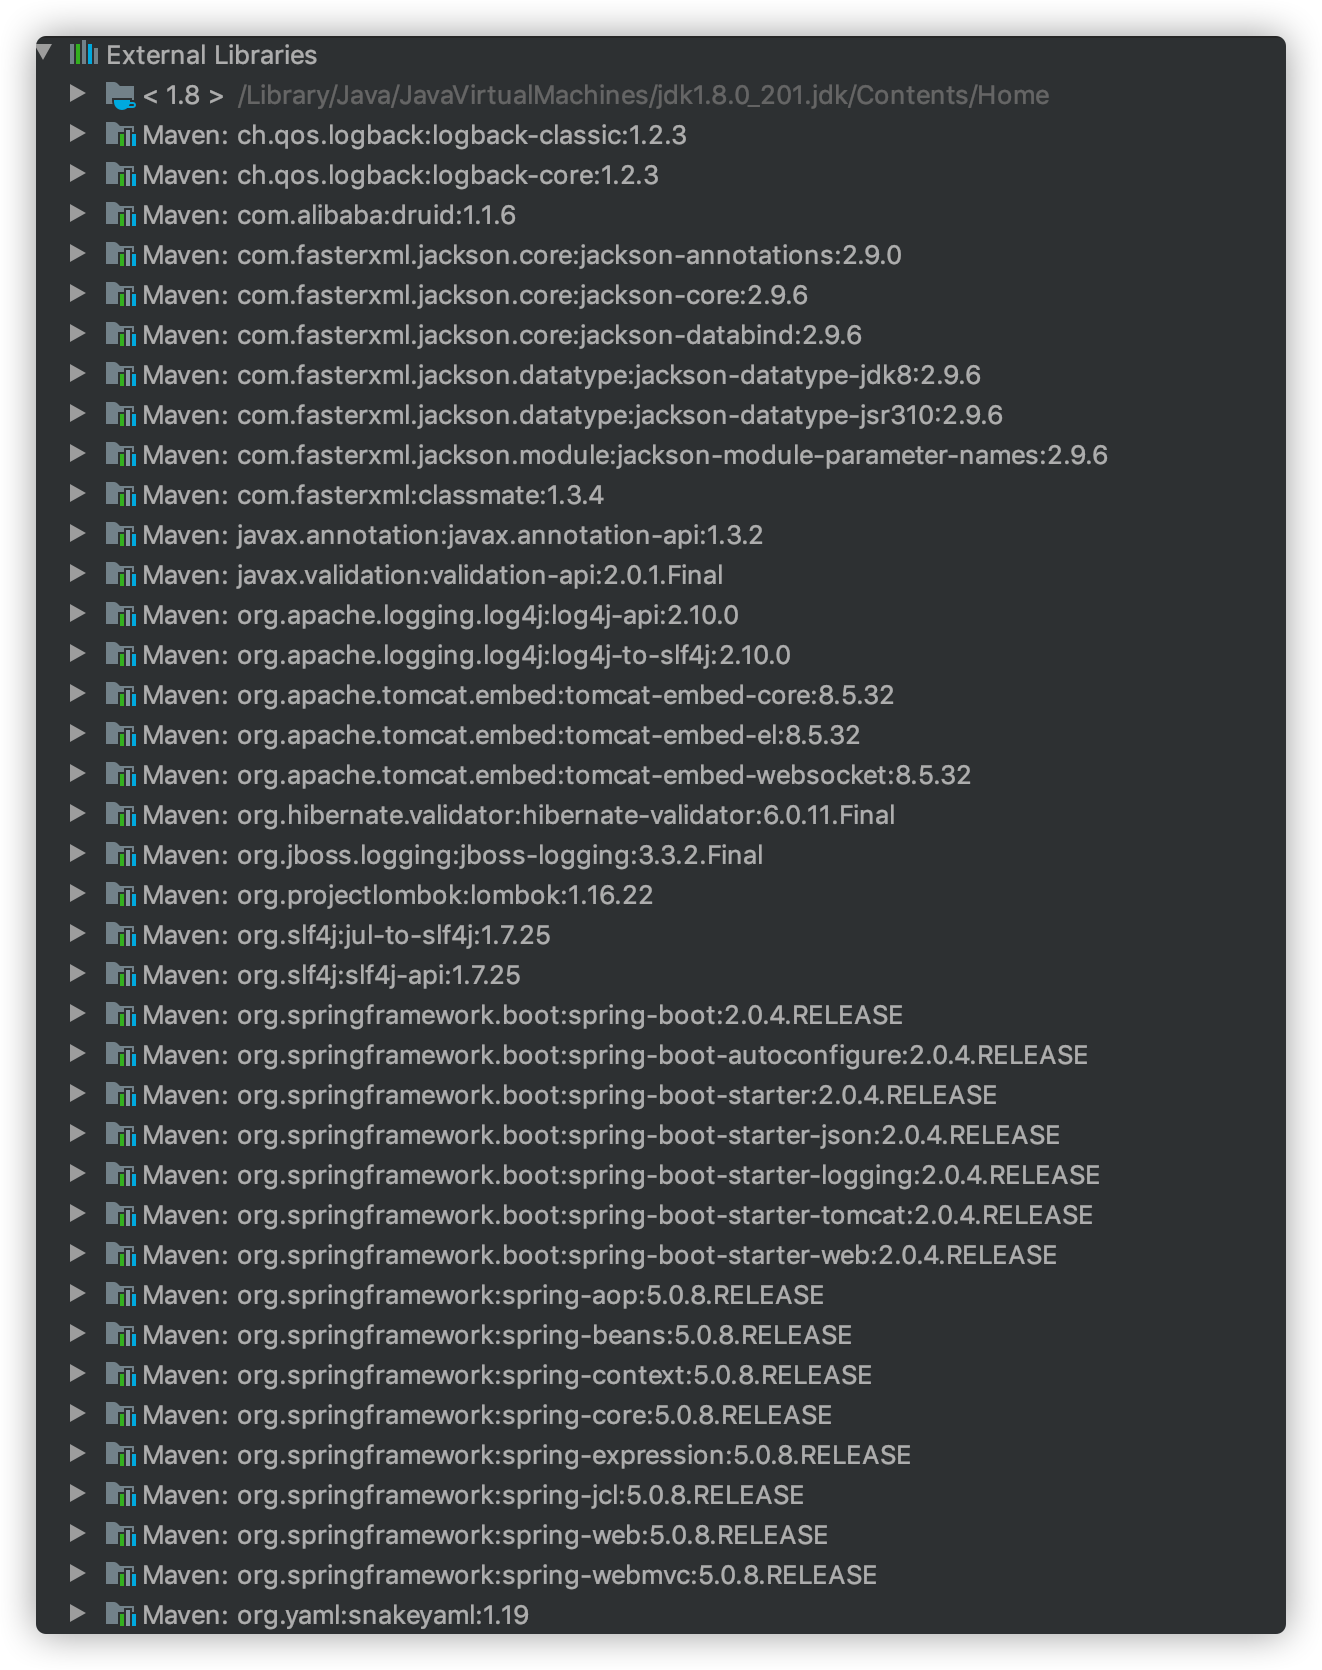Click library icon for jackson-annotations:2.9.0
This screenshot has height=1670, width=1322.
(120, 255)
